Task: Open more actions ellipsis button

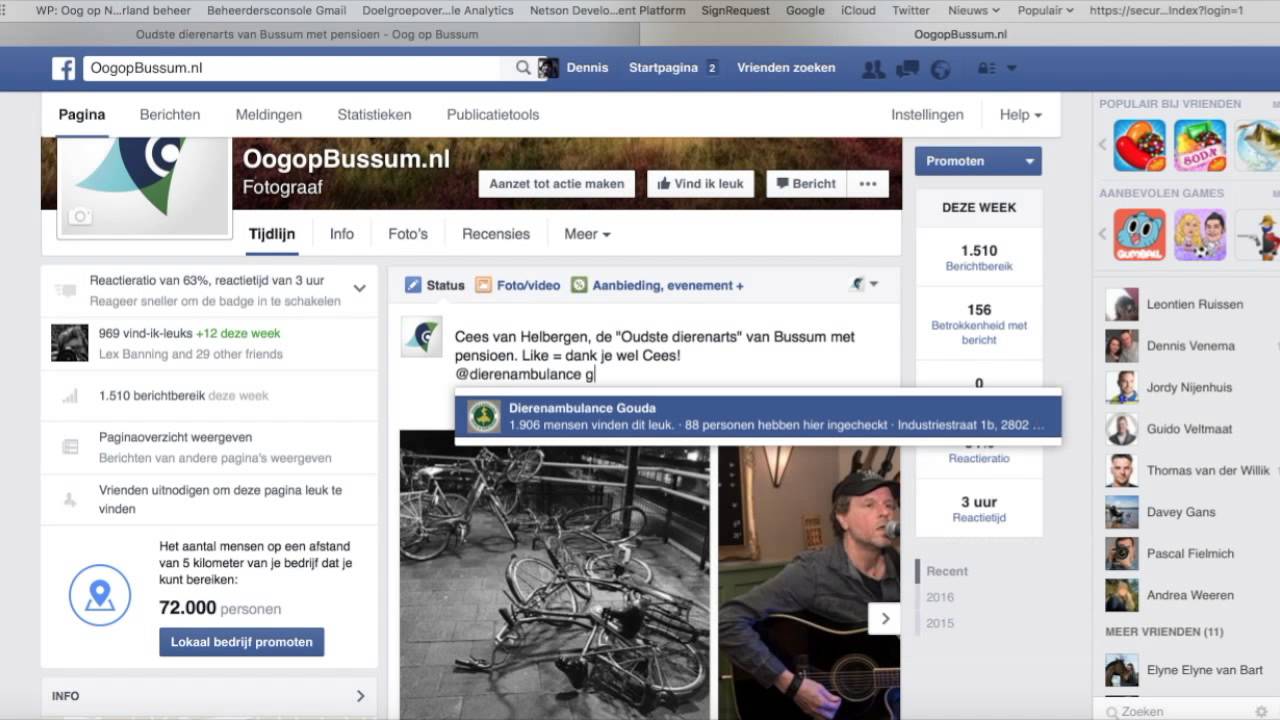Action: pyautogui.click(x=868, y=184)
